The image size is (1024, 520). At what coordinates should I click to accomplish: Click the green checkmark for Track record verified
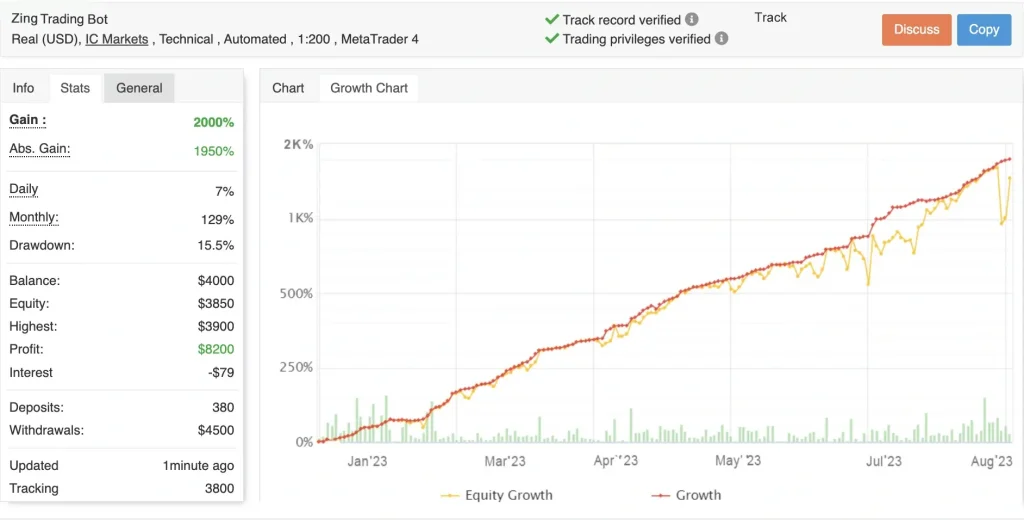click(x=551, y=19)
